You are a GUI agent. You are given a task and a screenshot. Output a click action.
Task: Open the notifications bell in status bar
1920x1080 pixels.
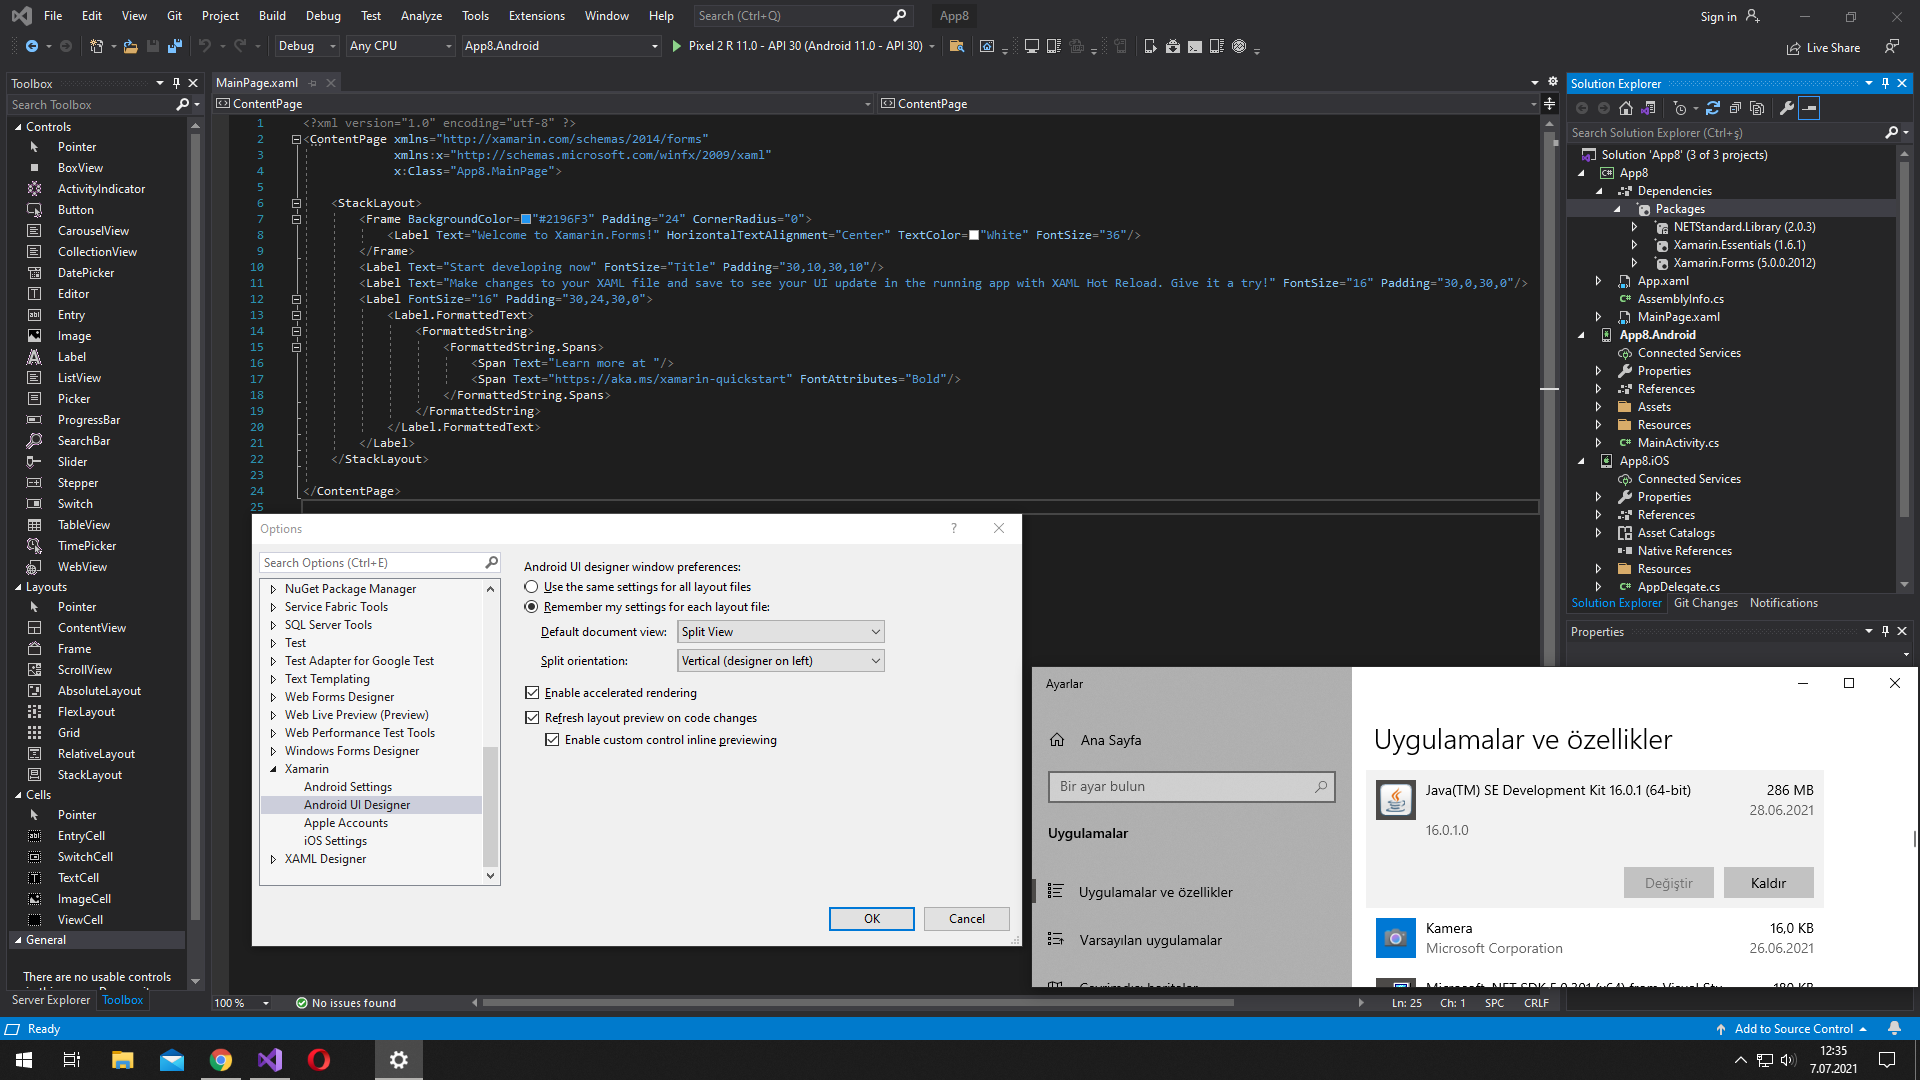pyautogui.click(x=1894, y=1028)
